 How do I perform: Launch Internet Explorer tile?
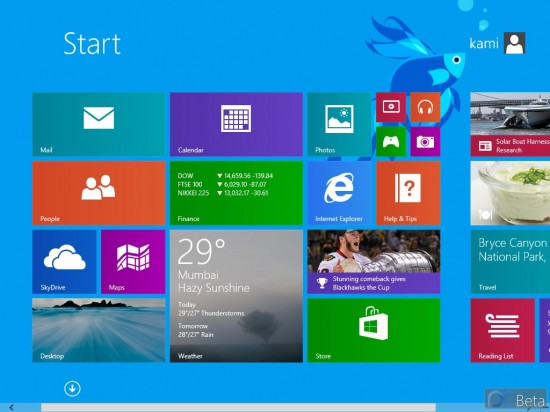[339, 193]
